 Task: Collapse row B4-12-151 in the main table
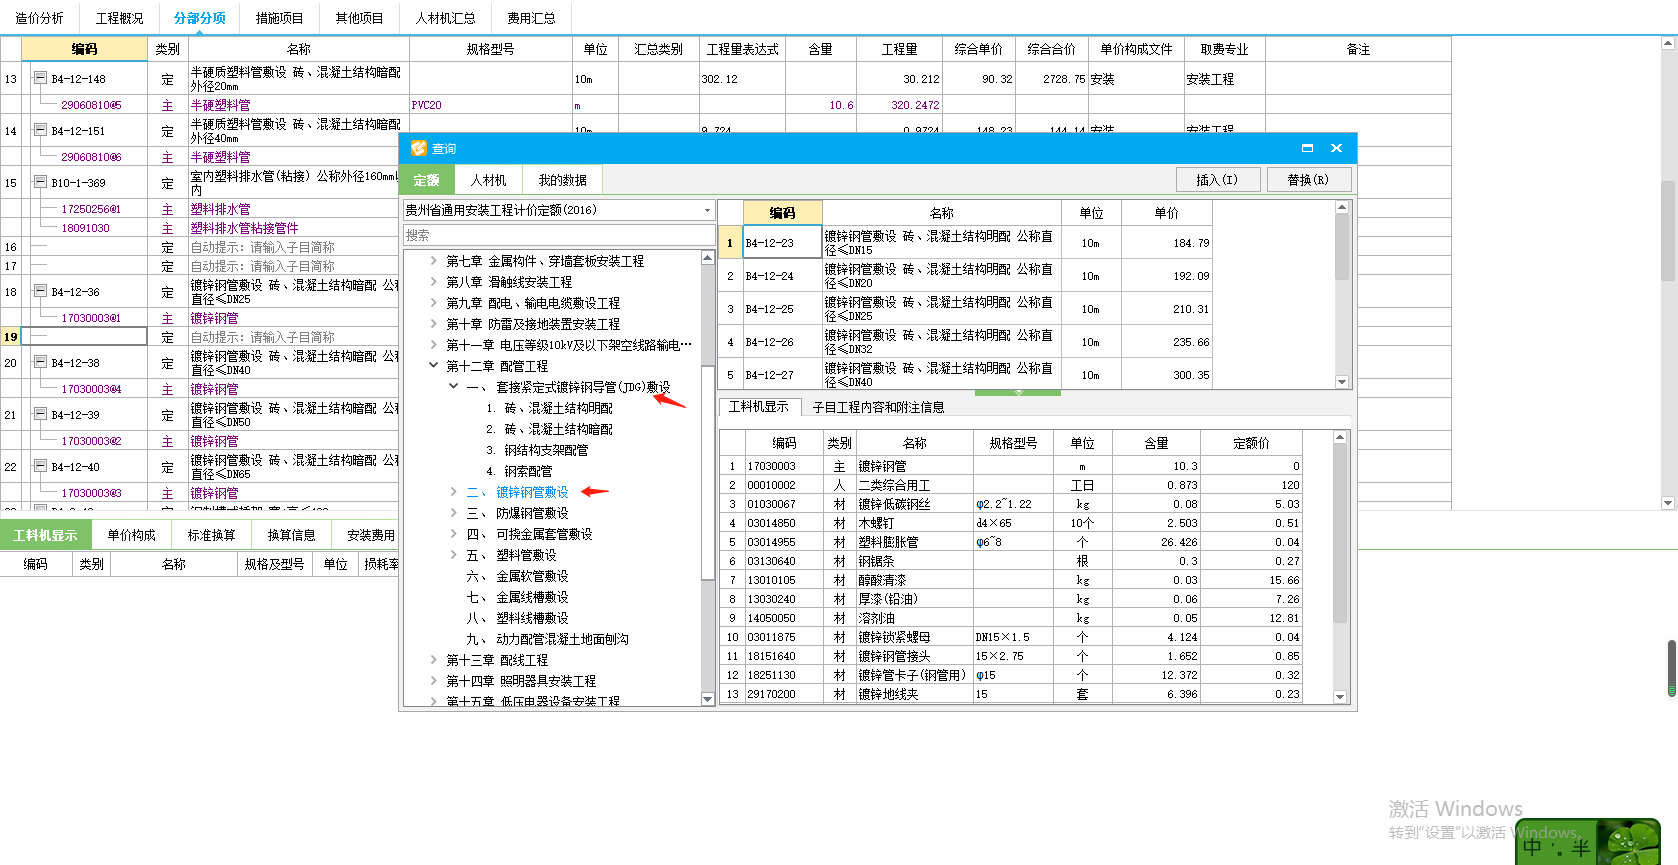point(40,130)
